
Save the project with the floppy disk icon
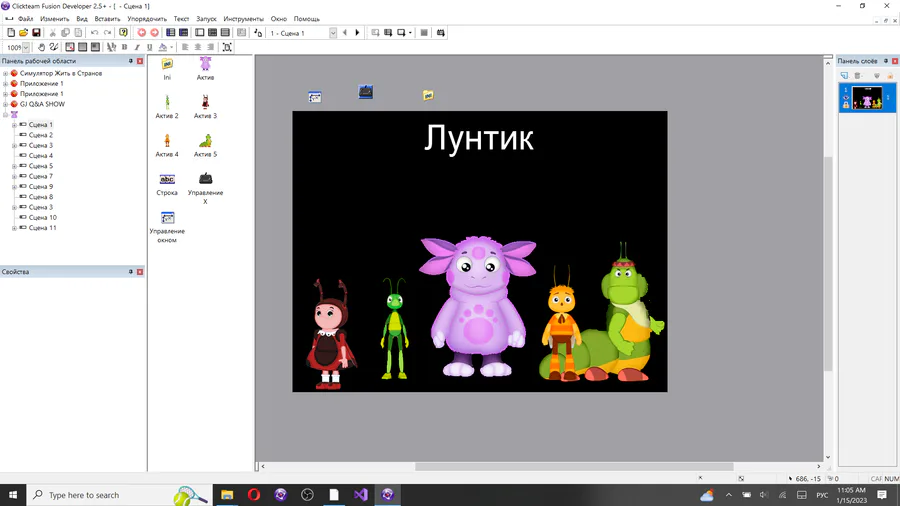(x=36, y=33)
